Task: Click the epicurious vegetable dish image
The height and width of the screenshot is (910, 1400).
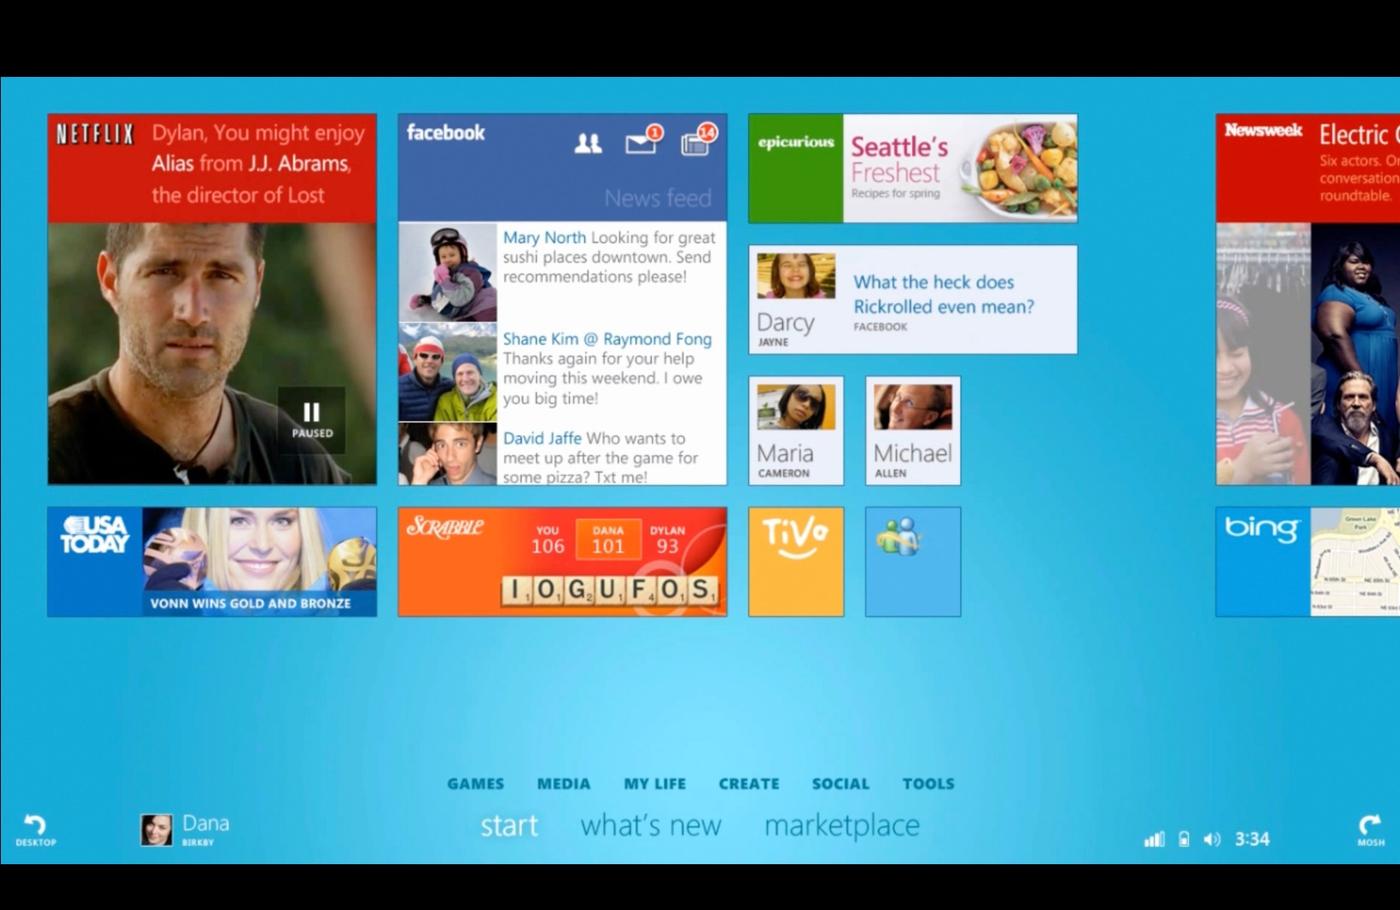Action: pos(1019,166)
